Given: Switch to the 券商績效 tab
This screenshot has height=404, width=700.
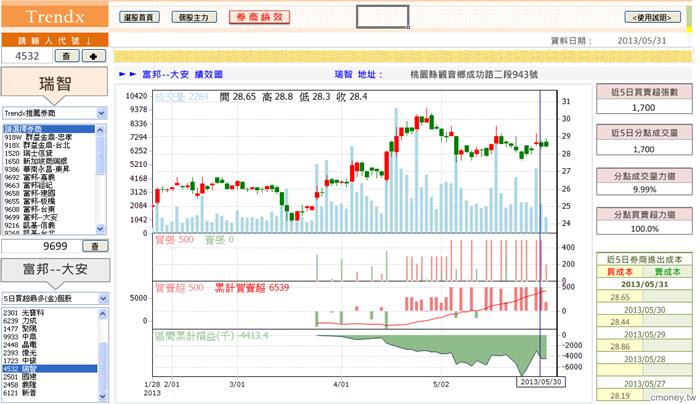Looking at the screenshot, I should tap(258, 18).
